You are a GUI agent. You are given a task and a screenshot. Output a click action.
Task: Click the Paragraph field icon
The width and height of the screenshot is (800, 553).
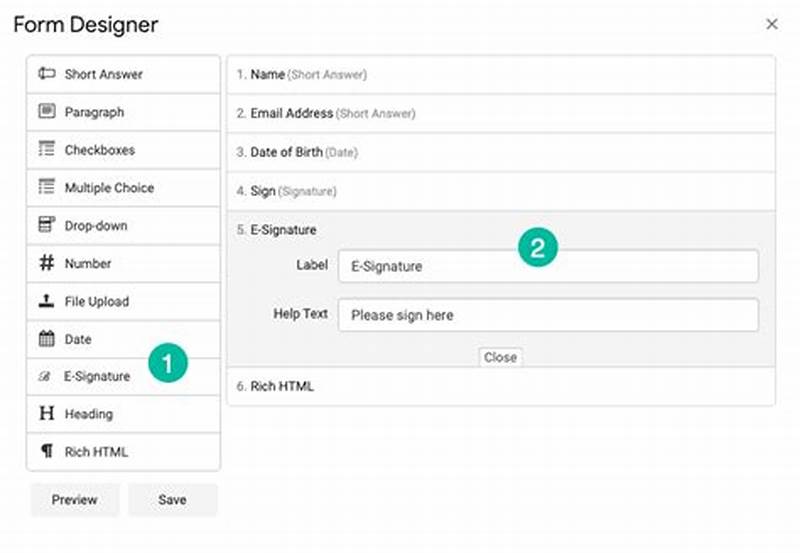[46, 111]
